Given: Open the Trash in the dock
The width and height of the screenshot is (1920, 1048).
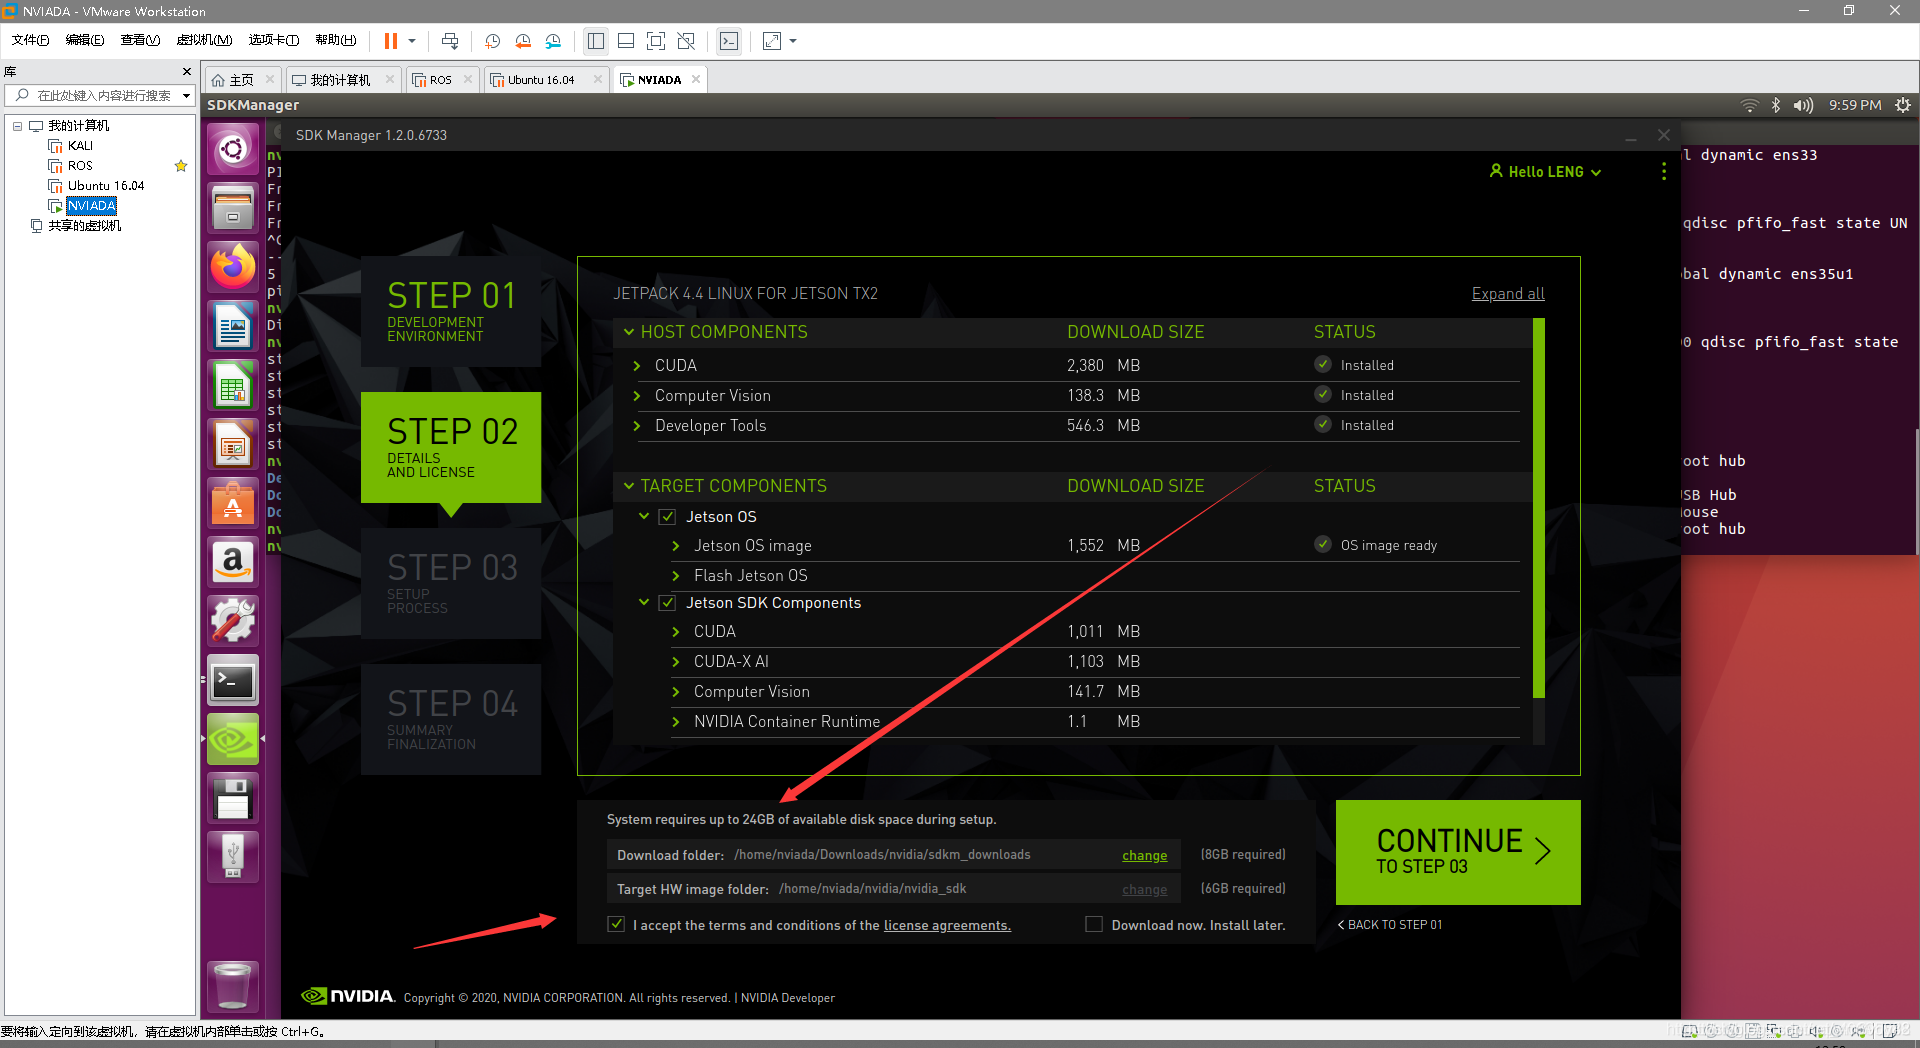Looking at the screenshot, I should coord(233,986).
